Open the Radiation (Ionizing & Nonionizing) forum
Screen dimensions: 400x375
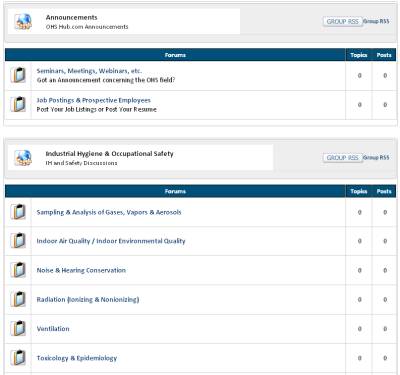tap(88, 300)
